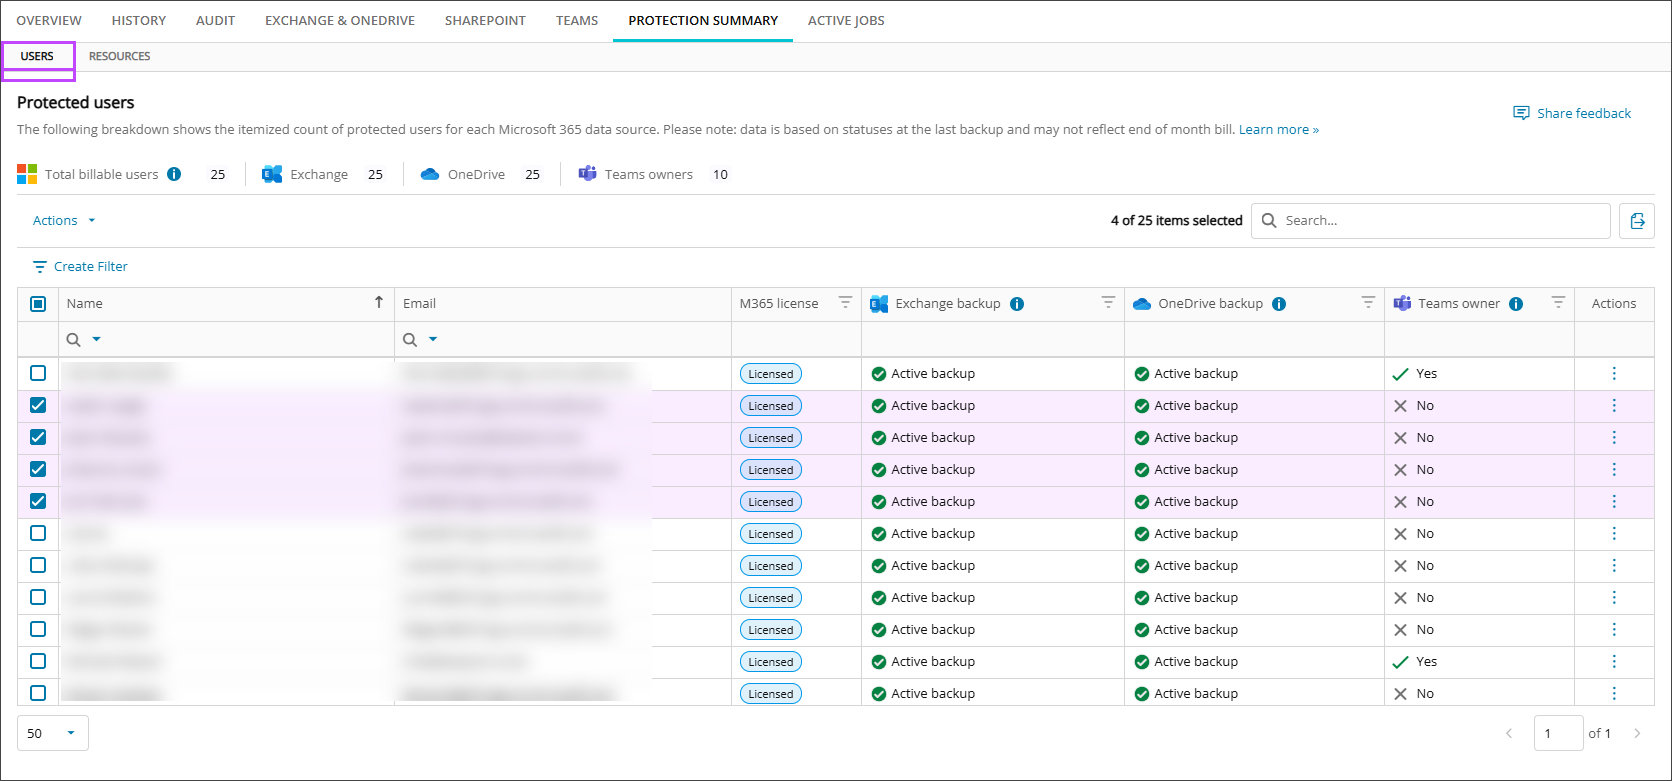Viewport: 1672px width, 781px height.
Task: Open the three-dot actions menu for the first user row
Action: tap(1614, 373)
